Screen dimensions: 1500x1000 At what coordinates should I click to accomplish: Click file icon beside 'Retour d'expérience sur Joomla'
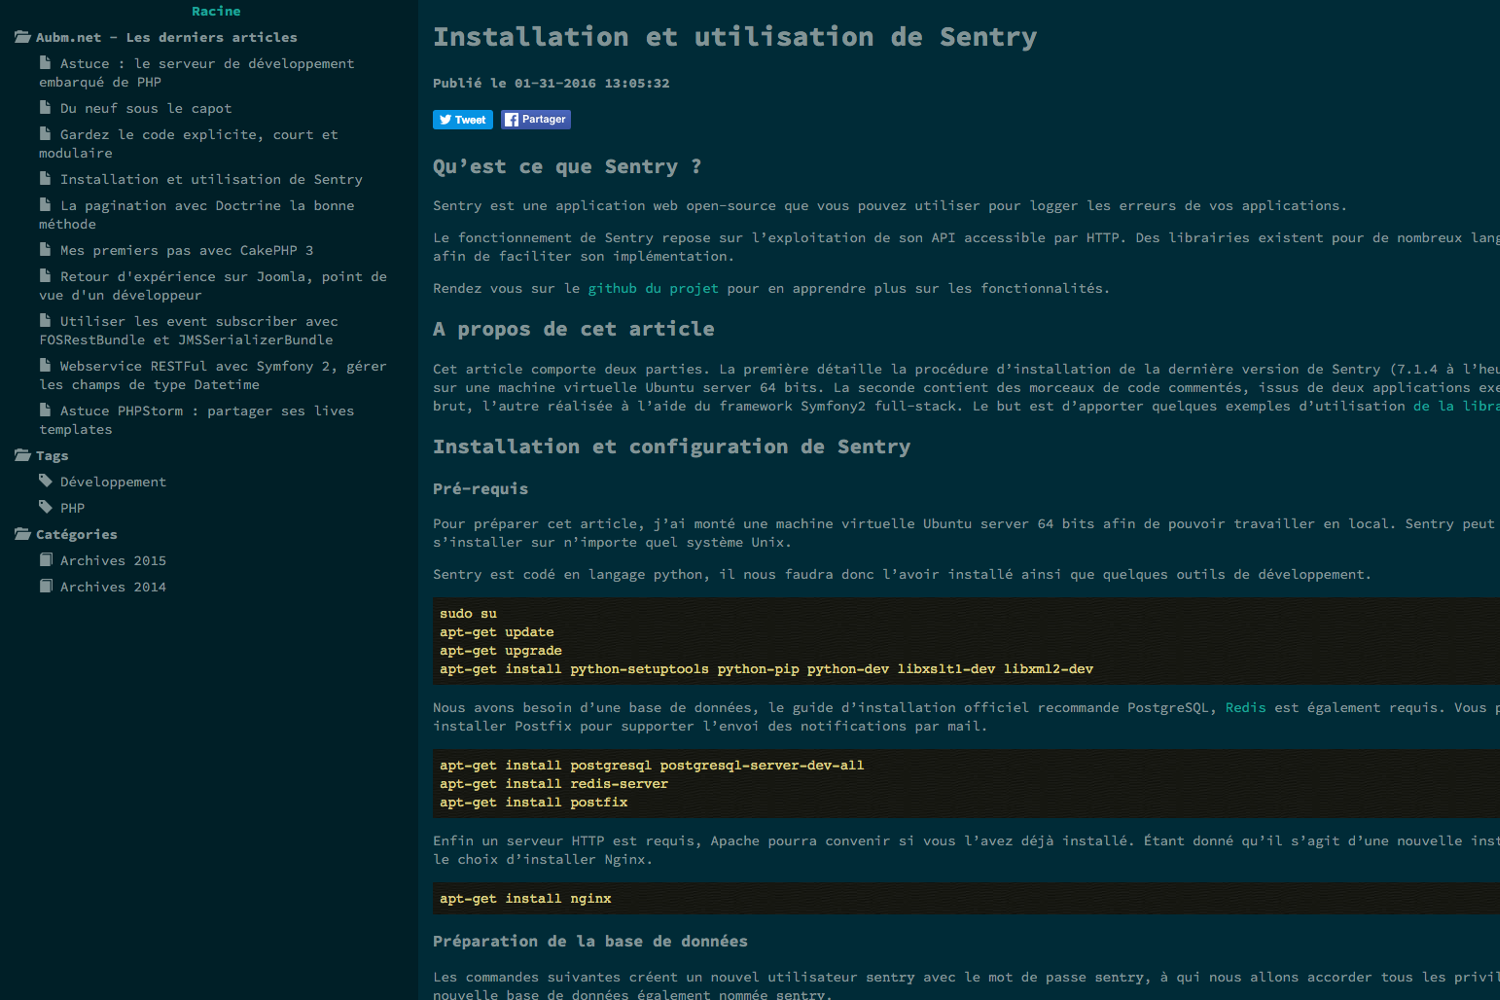pyautogui.click(x=45, y=275)
